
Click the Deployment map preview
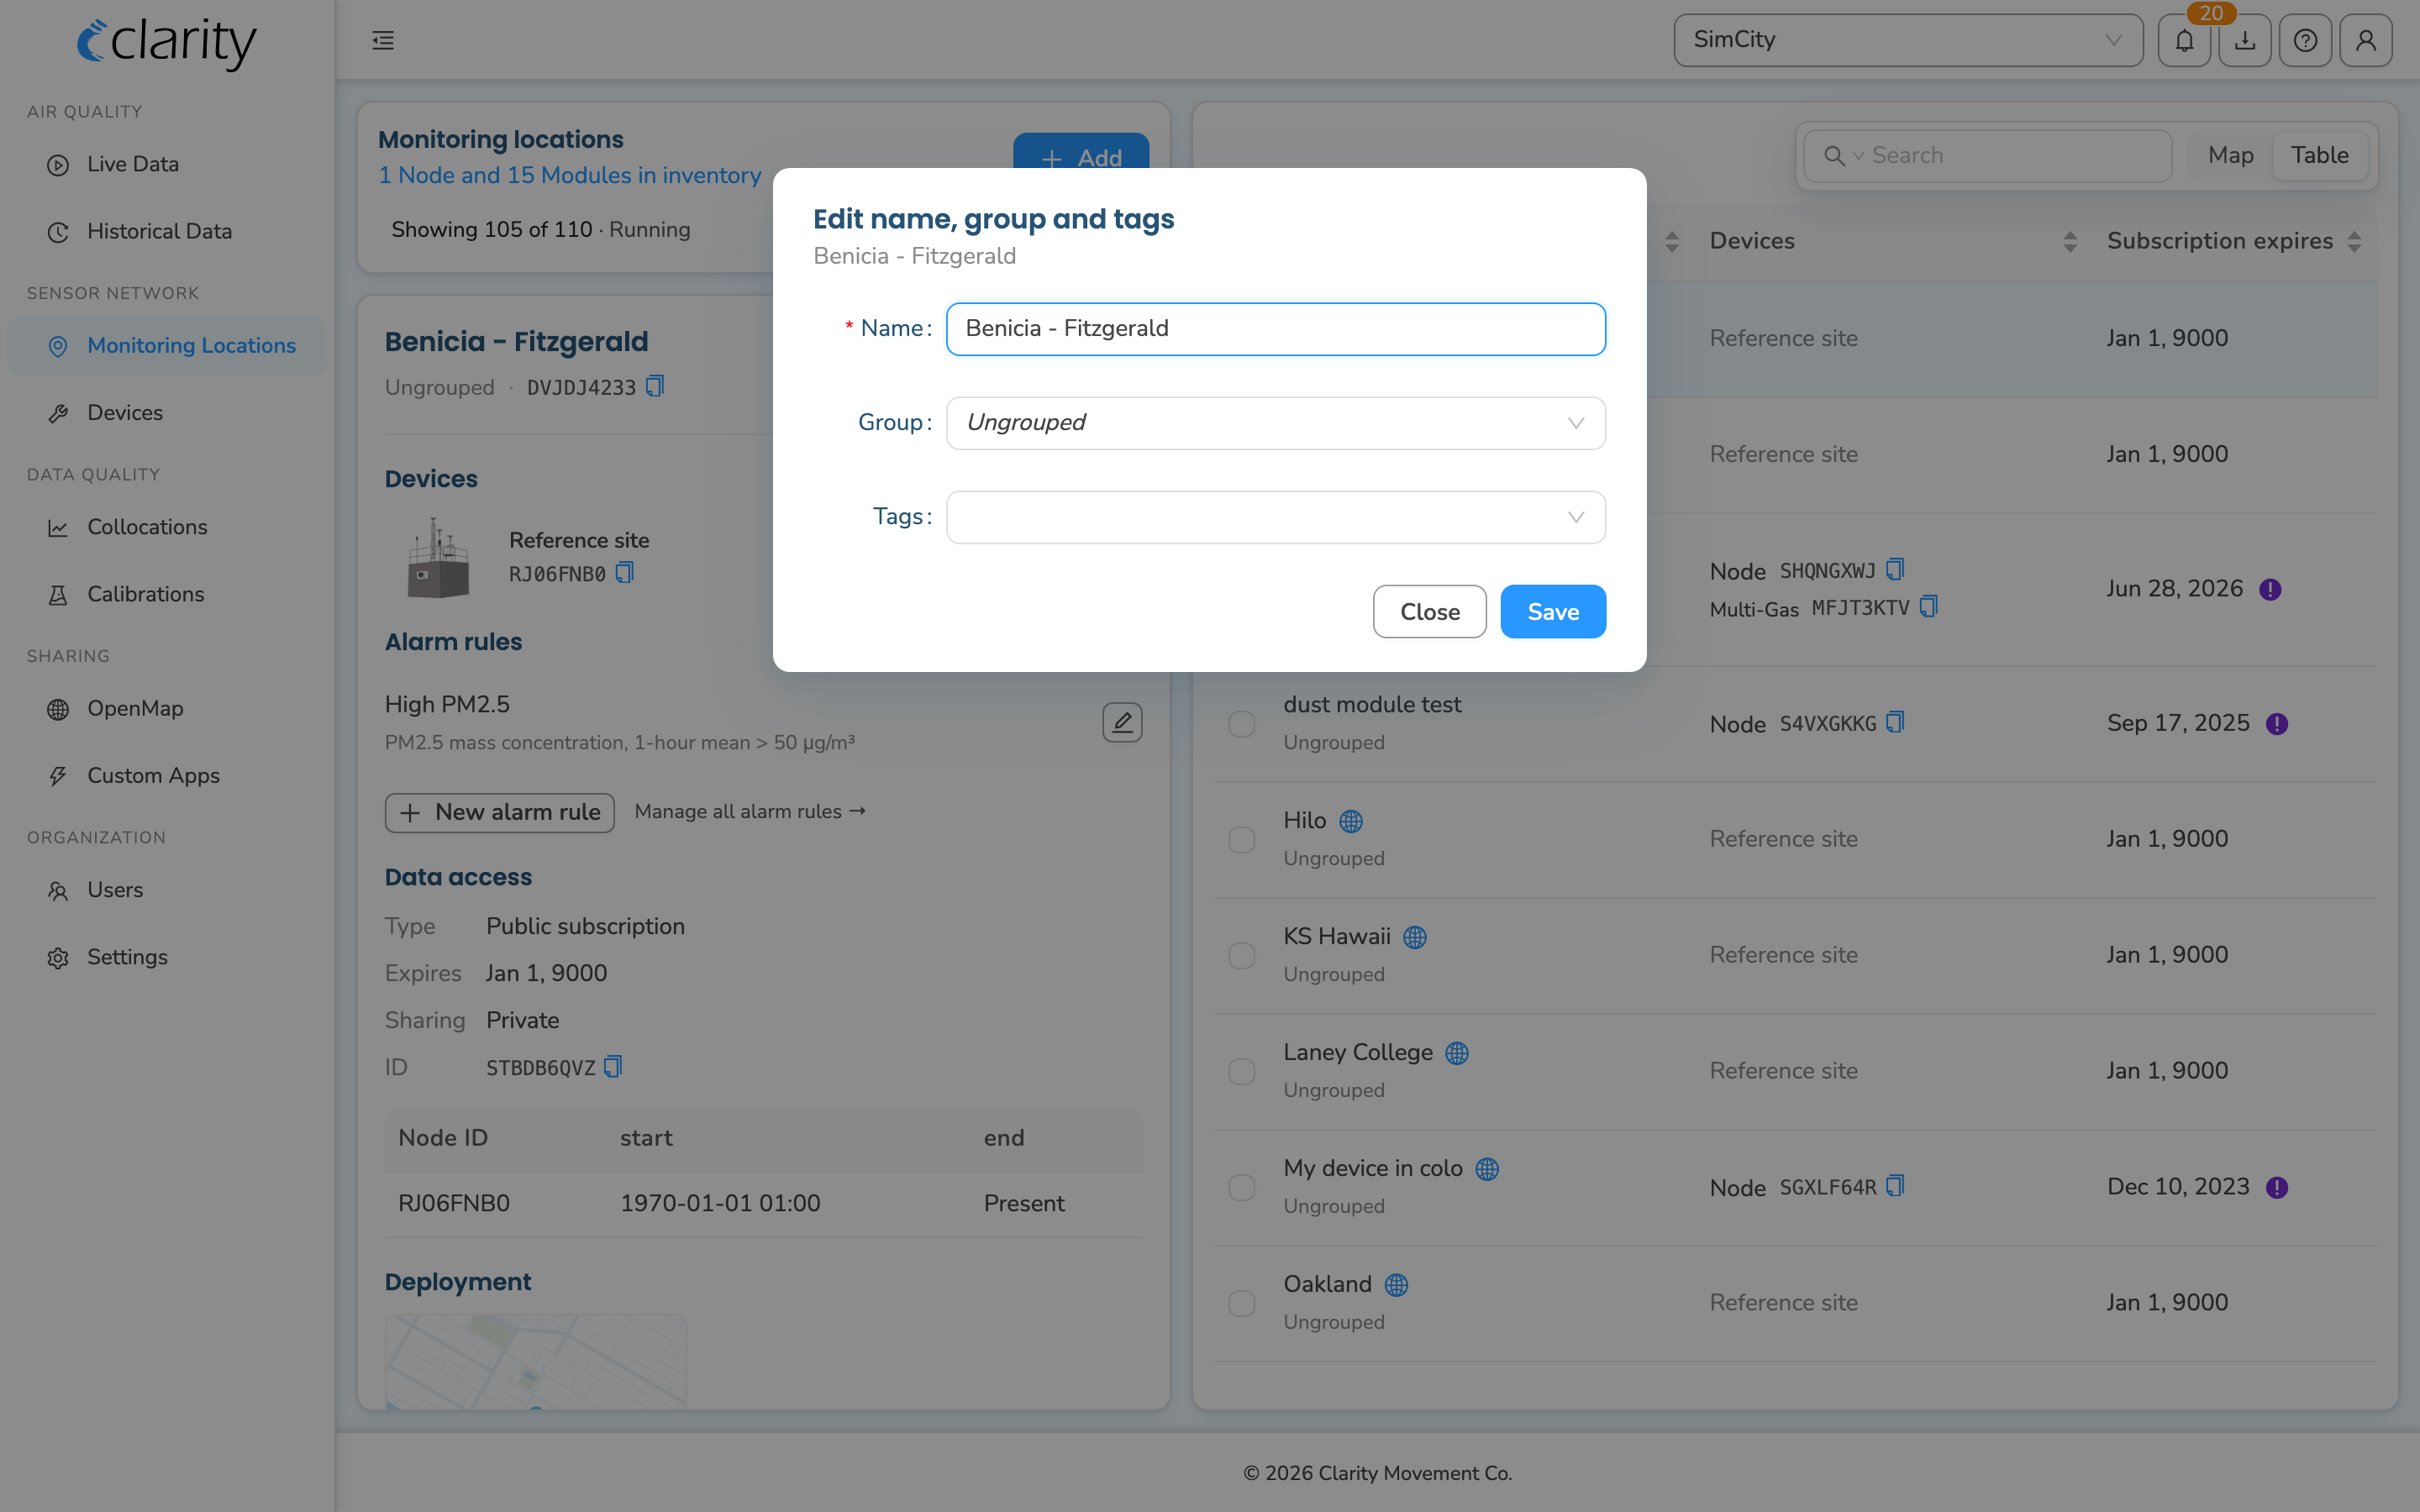pos(536,1362)
